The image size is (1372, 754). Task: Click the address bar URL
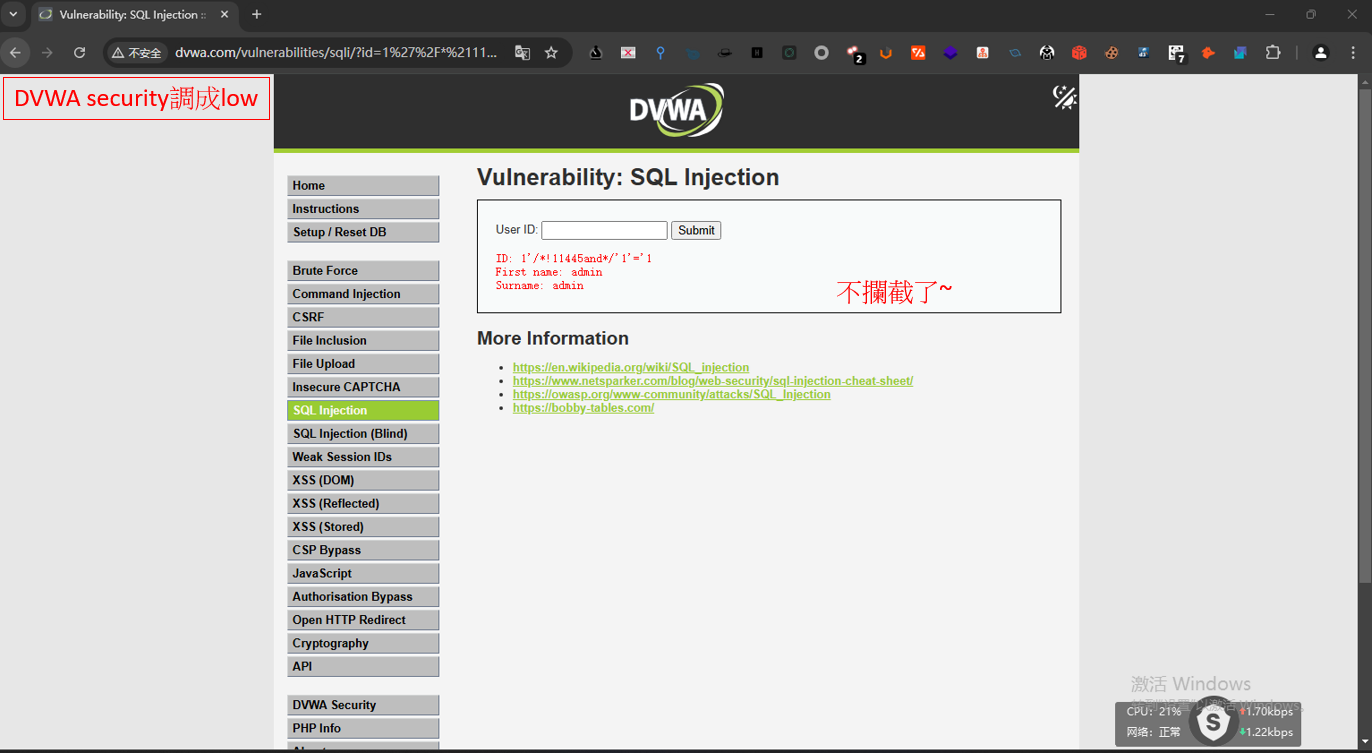click(x=336, y=53)
